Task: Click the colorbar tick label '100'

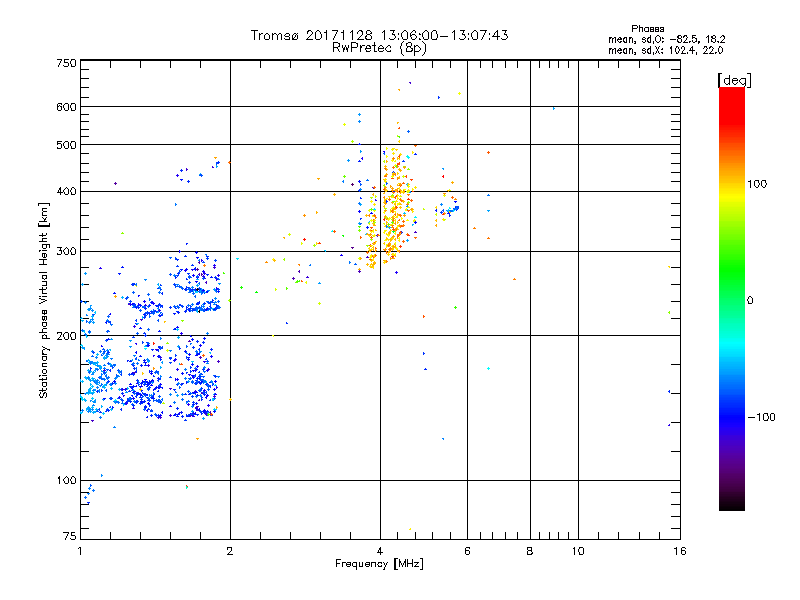Action: point(757,184)
